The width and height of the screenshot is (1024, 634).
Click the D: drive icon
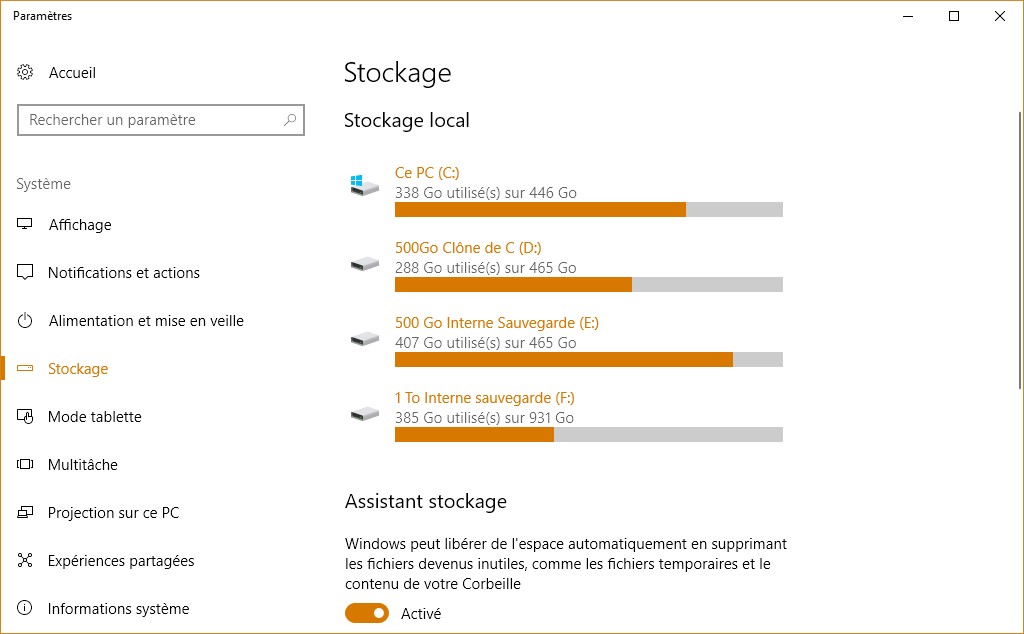[x=364, y=263]
